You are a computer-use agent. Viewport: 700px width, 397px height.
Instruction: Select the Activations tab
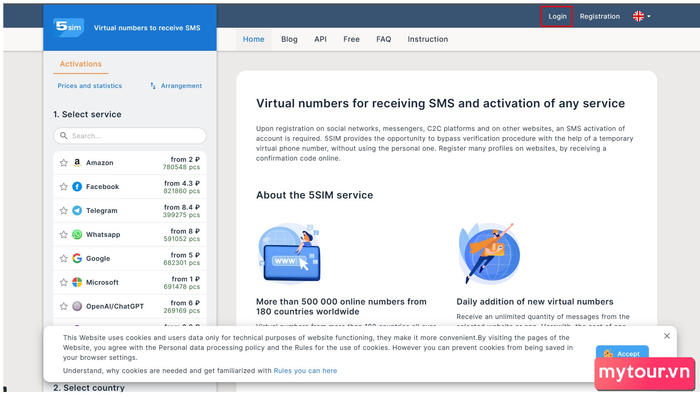tap(81, 64)
